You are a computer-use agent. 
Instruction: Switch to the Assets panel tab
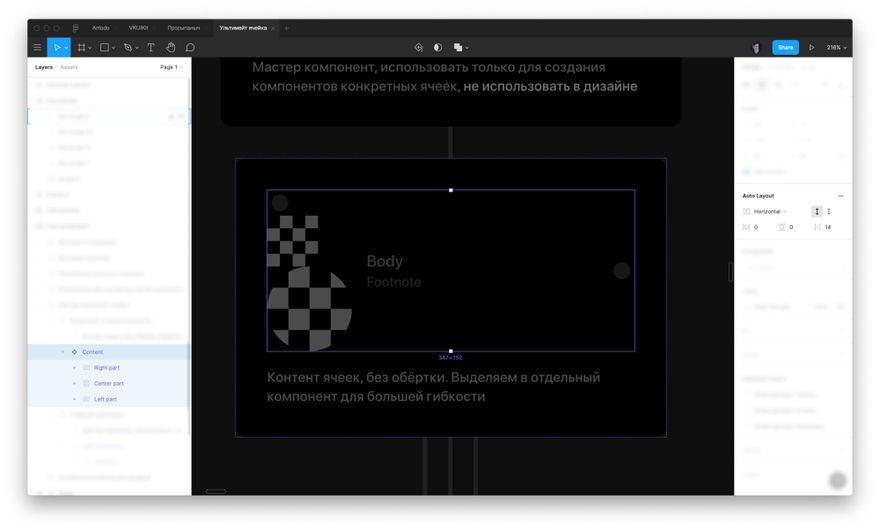[69, 67]
